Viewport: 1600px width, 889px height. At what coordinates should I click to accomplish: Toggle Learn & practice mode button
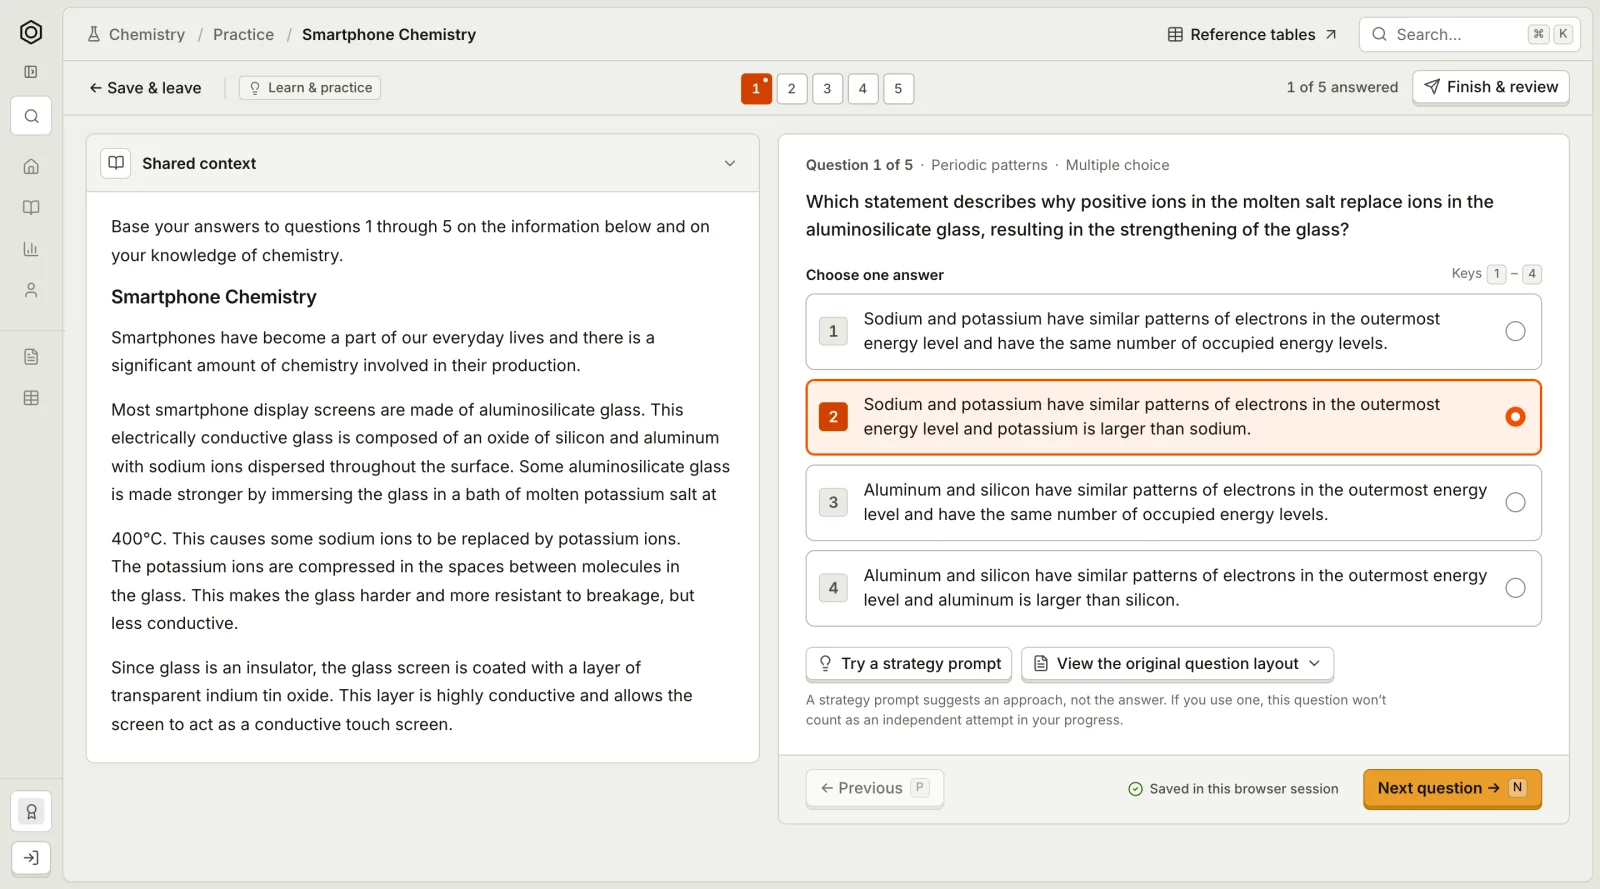coord(310,88)
